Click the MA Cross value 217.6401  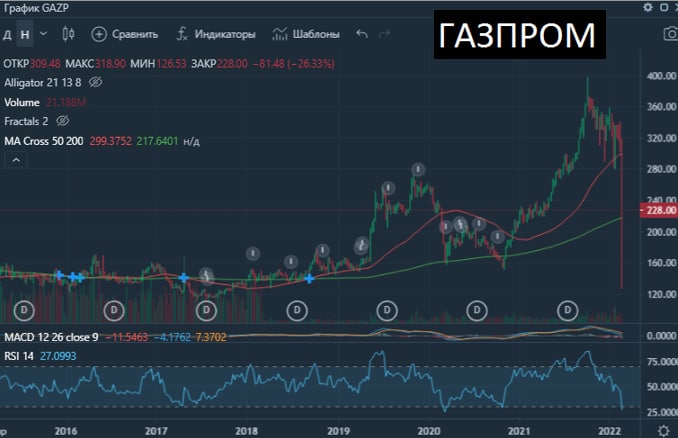[x=157, y=141]
